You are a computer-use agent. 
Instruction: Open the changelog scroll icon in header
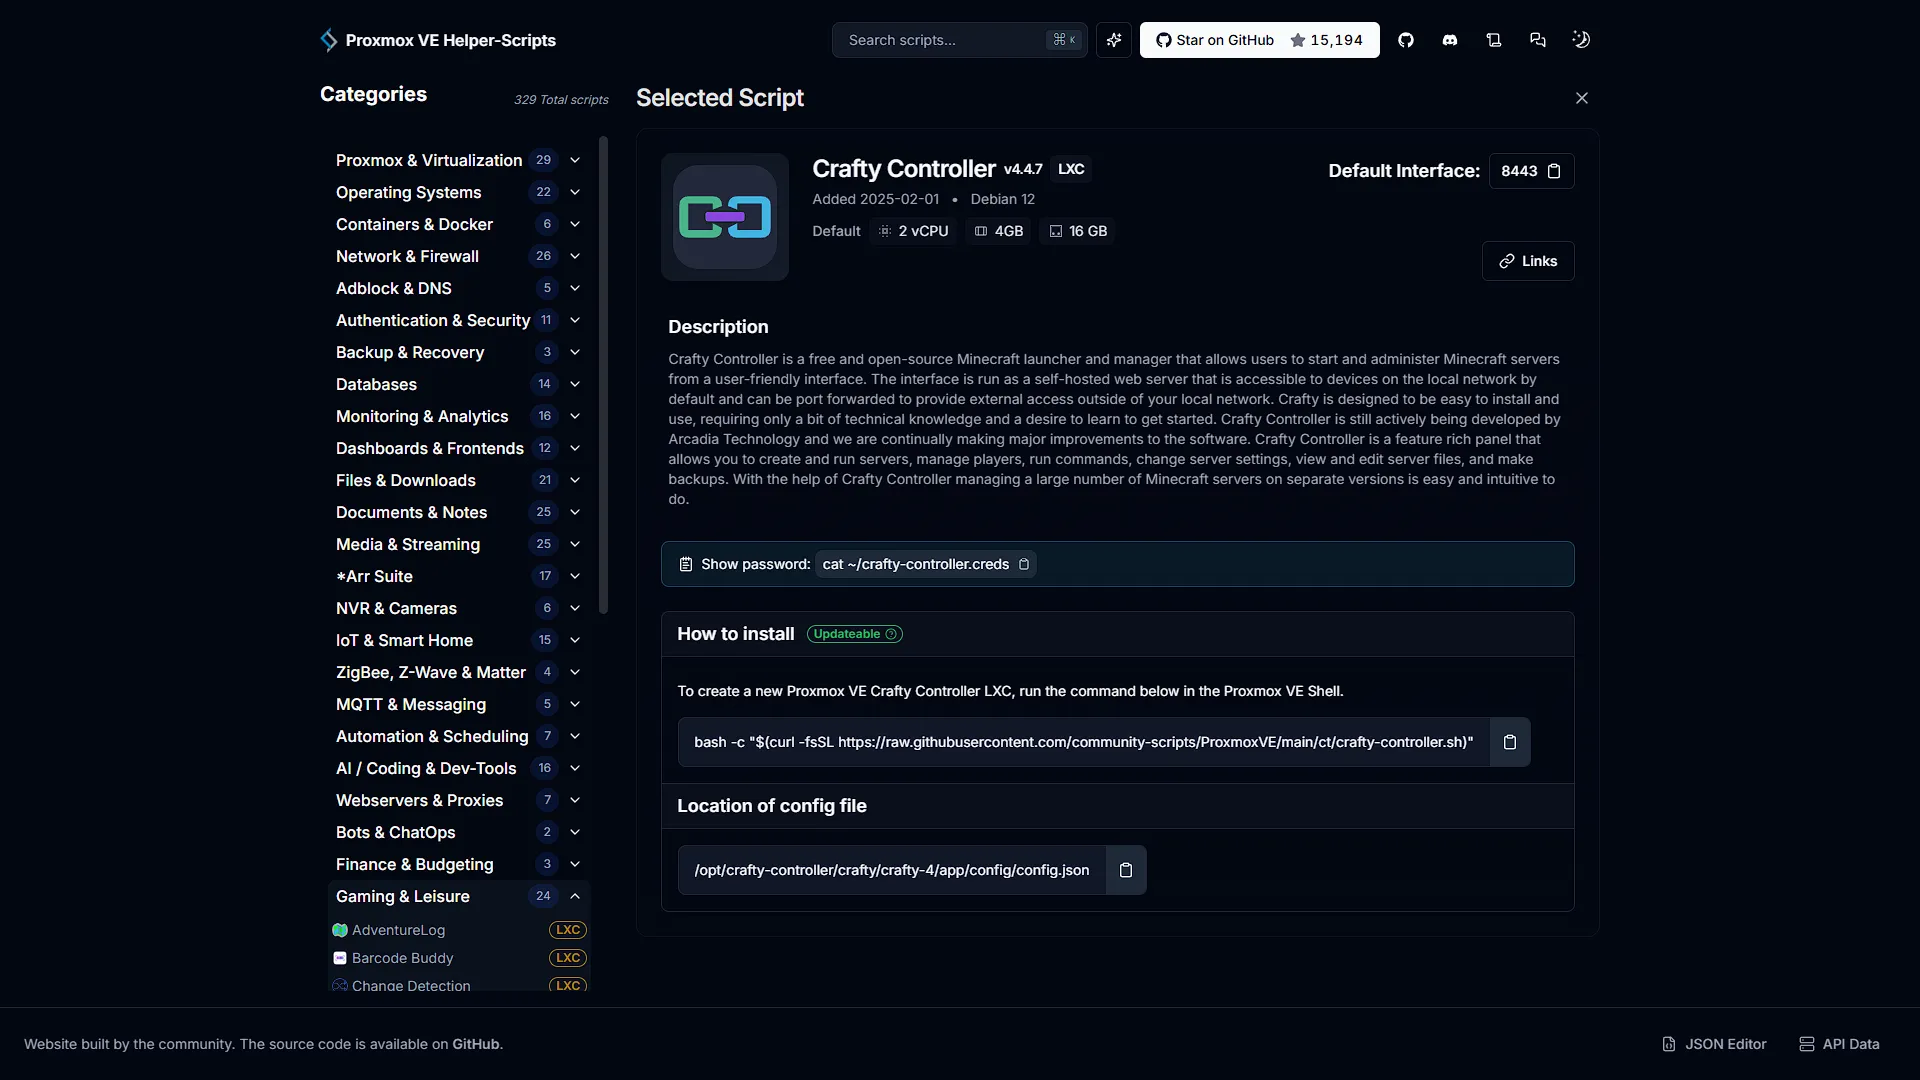1494,40
